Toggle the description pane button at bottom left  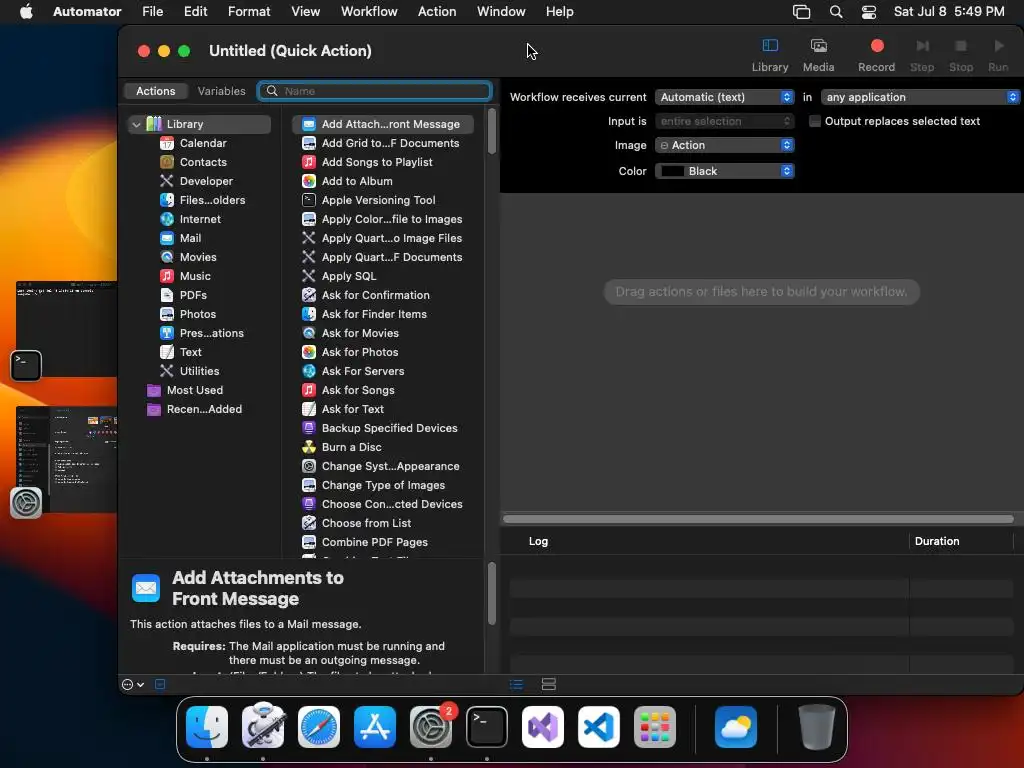coord(160,684)
